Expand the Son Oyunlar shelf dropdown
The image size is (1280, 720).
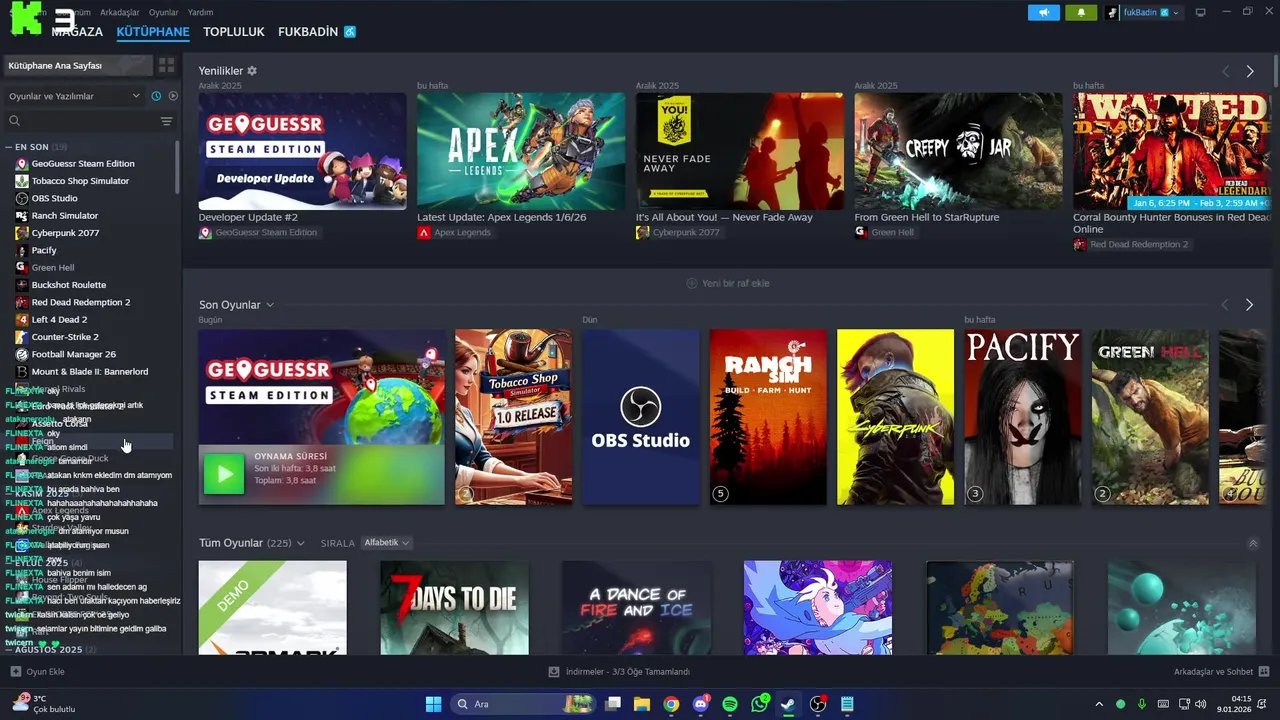click(270, 305)
